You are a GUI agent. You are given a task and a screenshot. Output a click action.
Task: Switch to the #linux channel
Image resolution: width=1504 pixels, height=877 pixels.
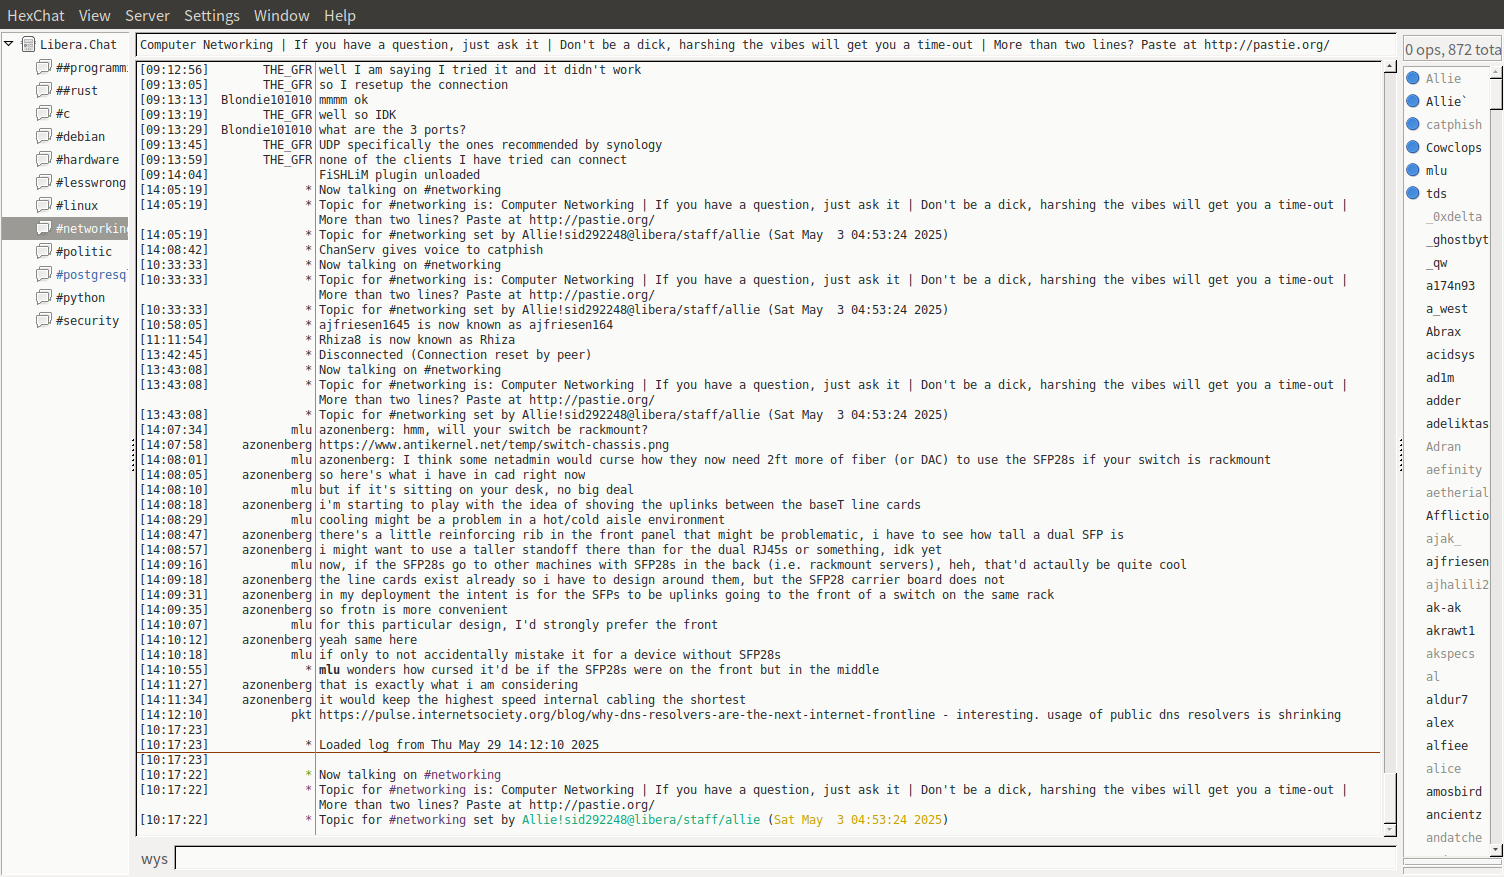77,205
